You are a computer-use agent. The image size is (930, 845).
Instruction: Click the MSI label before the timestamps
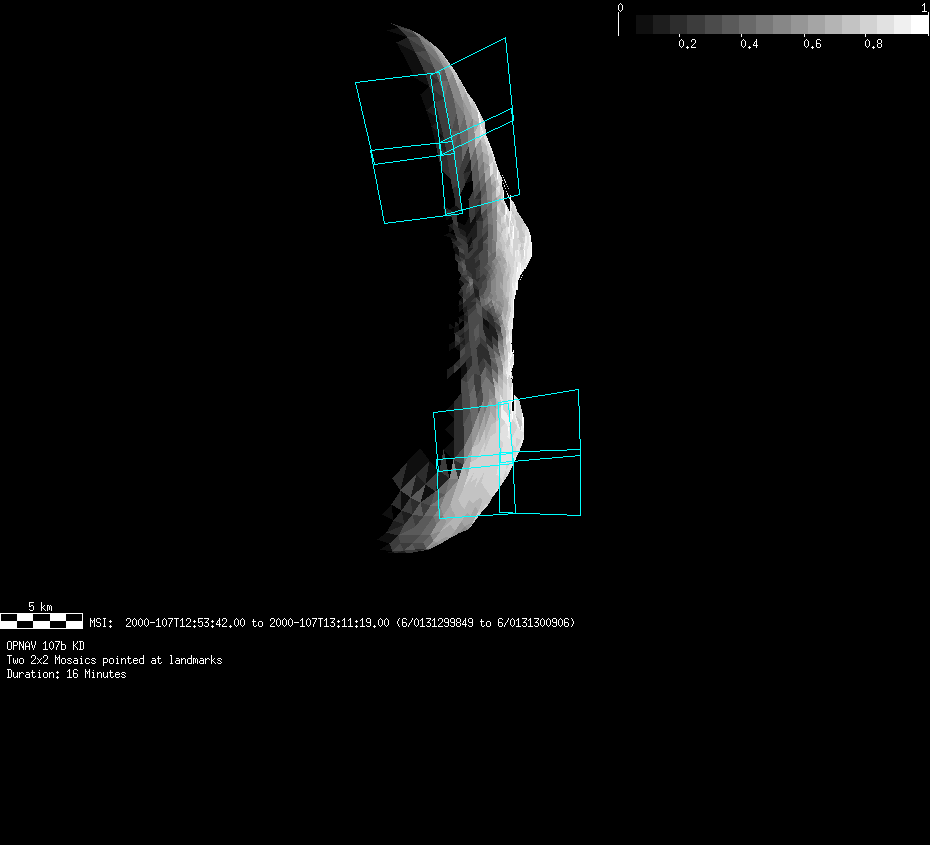pyautogui.click(x=100, y=623)
